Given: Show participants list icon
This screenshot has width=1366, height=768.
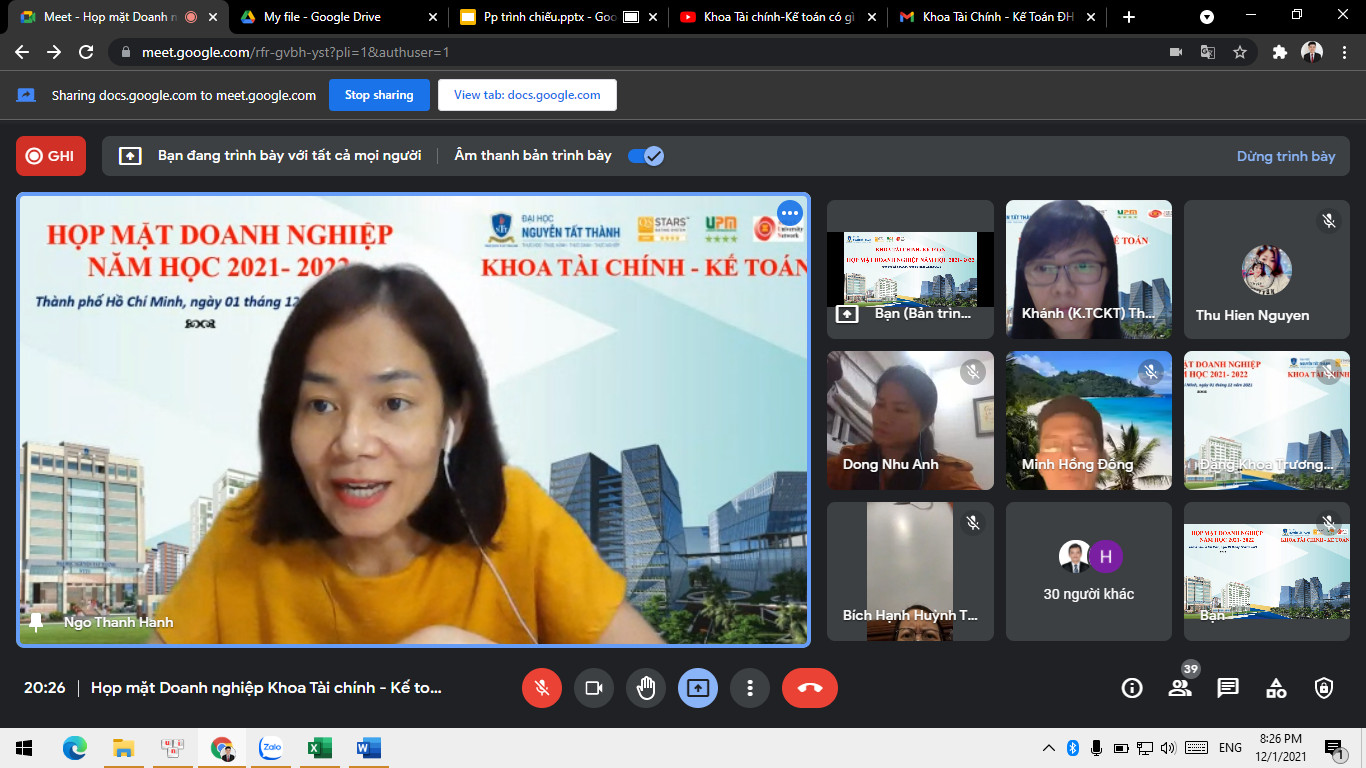Looking at the screenshot, I should point(1180,688).
